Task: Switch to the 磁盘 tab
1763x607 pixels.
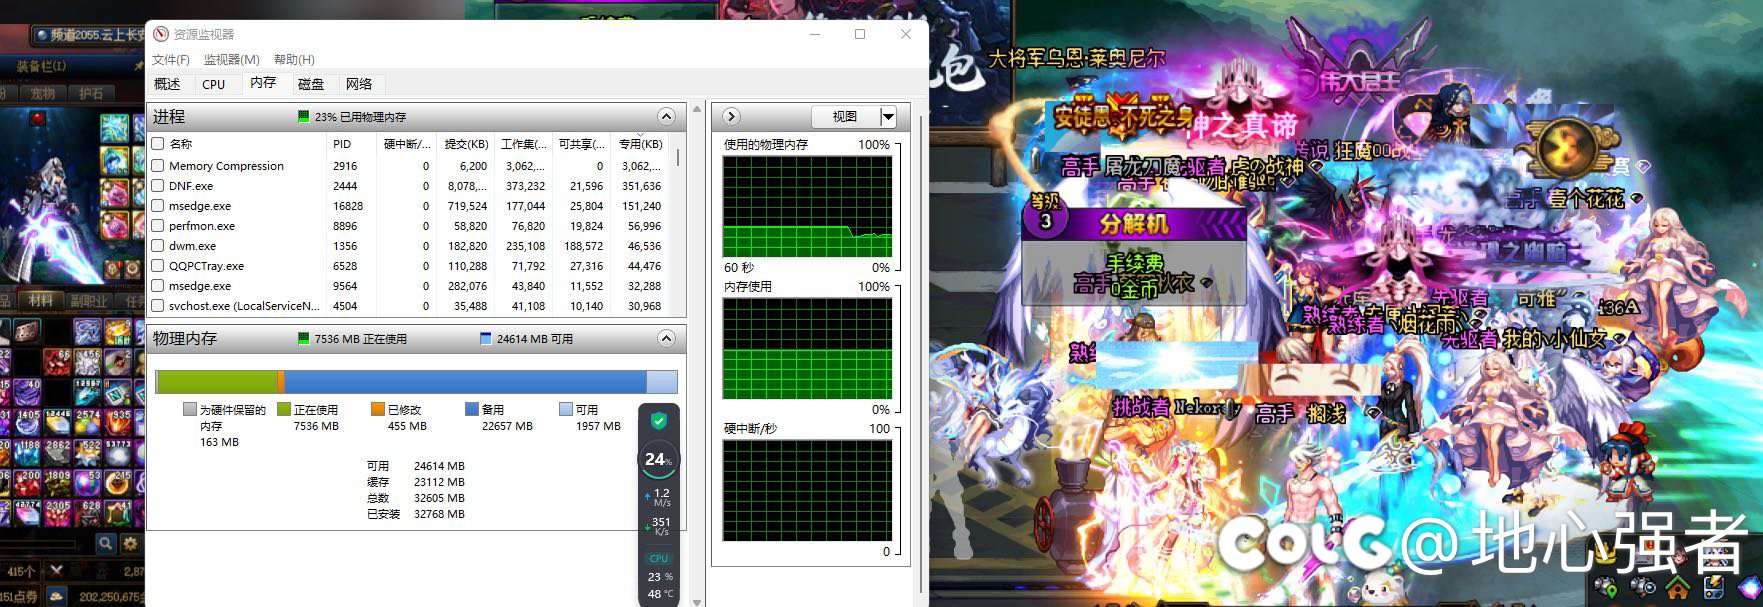Action: point(311,84)
